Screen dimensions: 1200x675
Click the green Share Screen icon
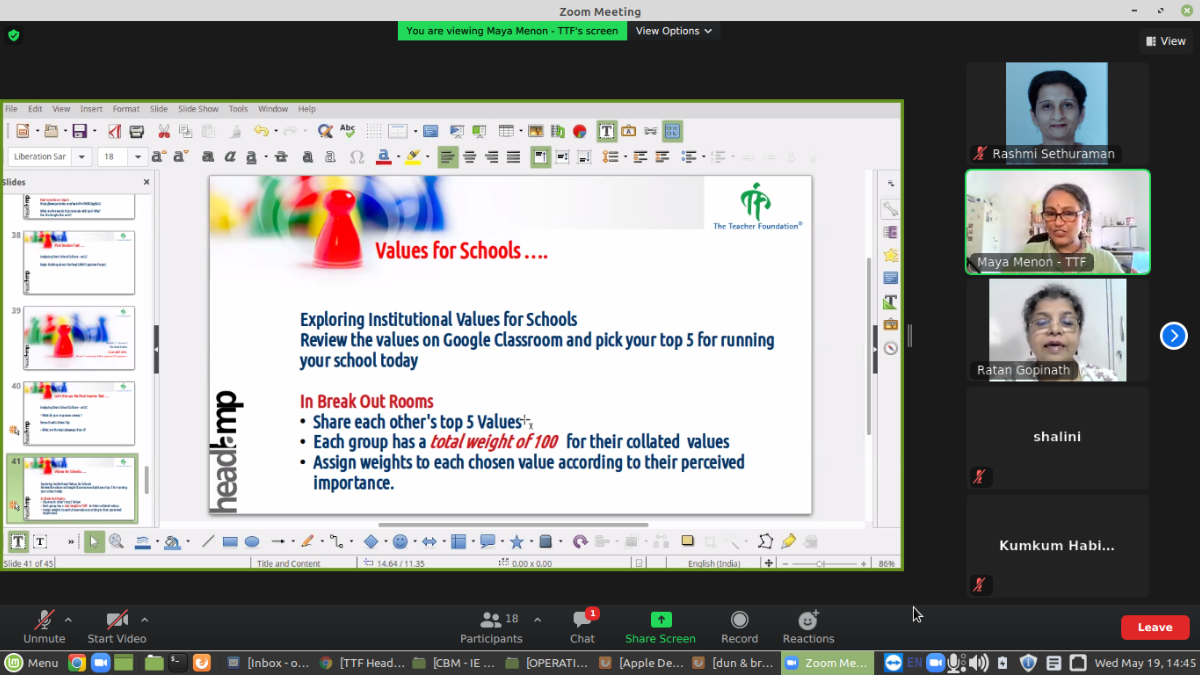pos(660,620)
